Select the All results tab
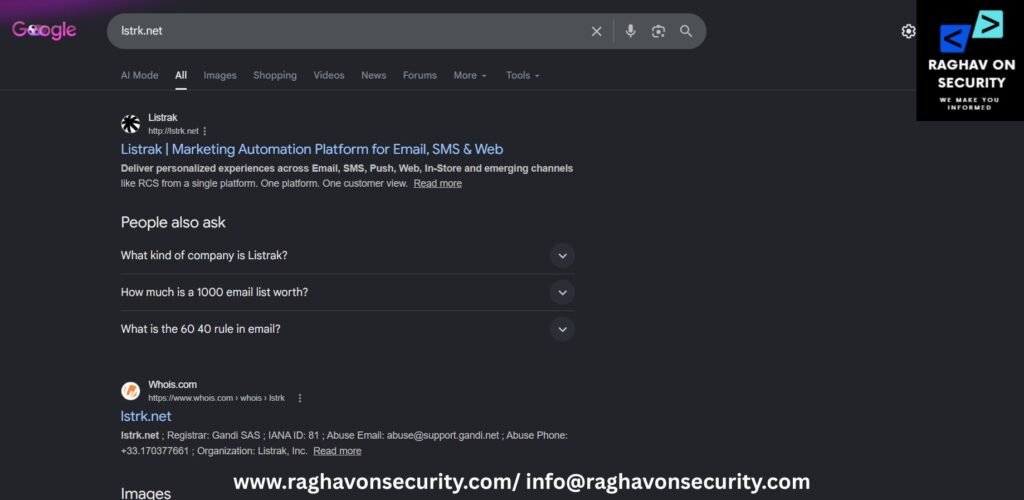1024x500 pixels. (x=181, y=75)
